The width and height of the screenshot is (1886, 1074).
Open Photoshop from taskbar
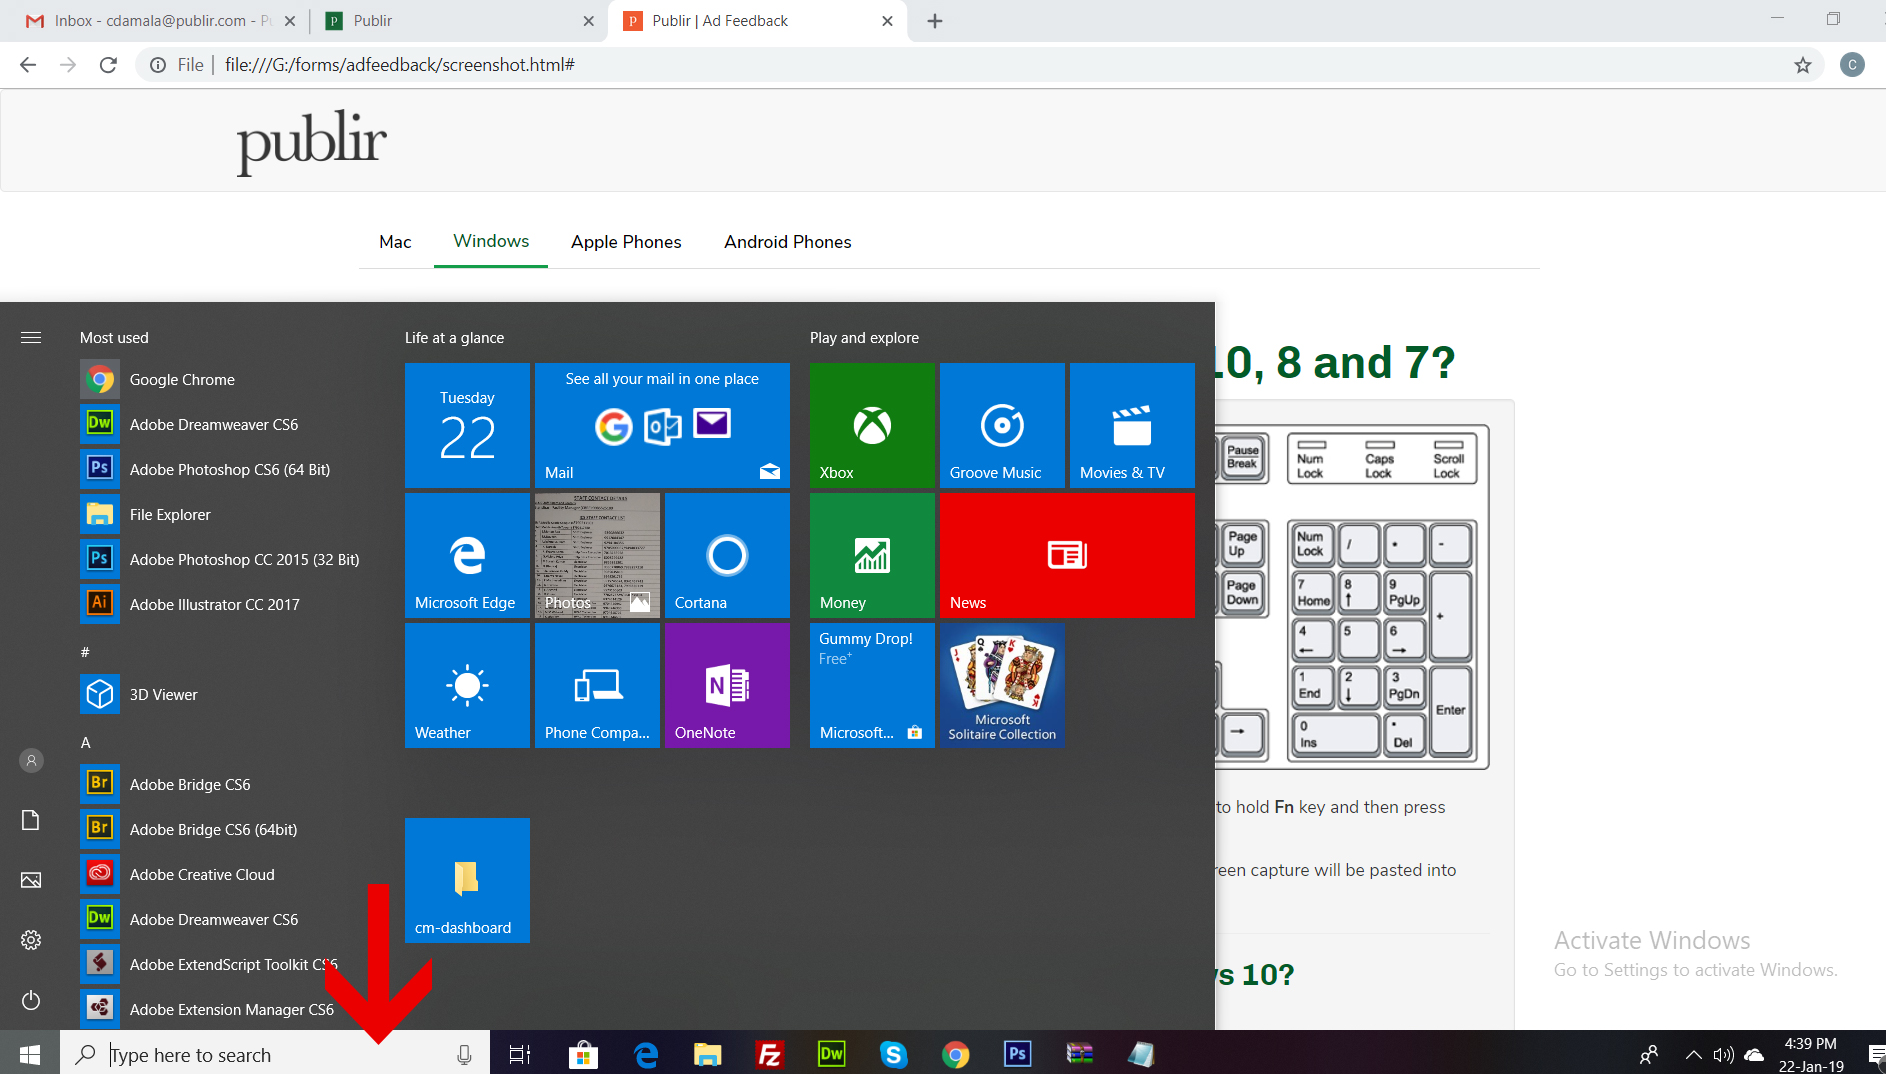[x=1017, y=1054]
